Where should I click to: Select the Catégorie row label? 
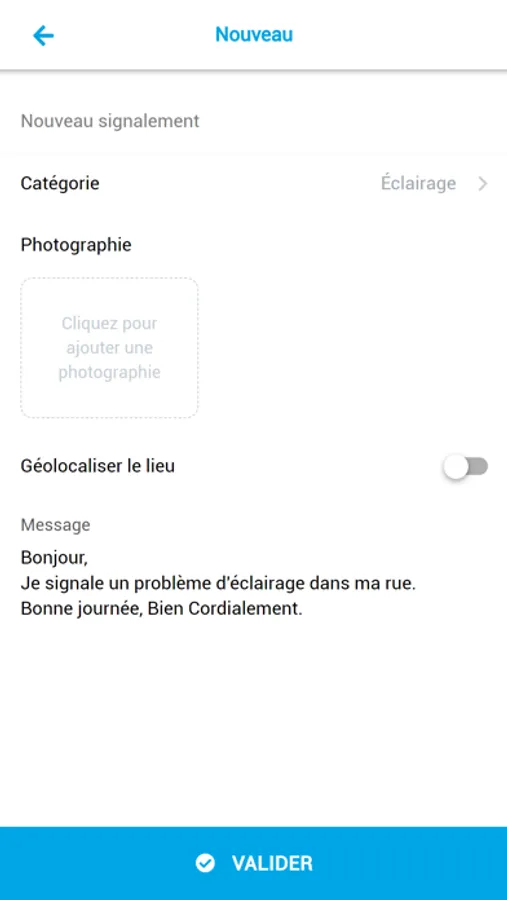tap(60, 184)
